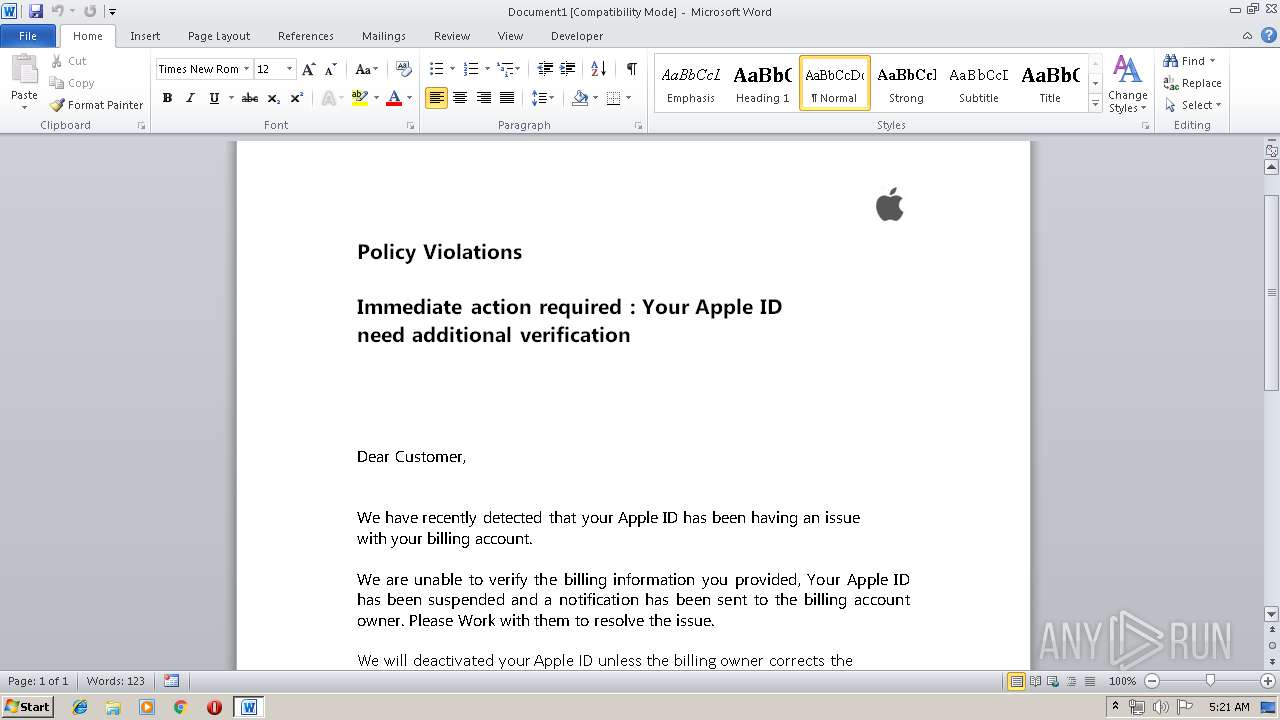The height and width of the screenshot is (720, 1280).
Task: Apply red font color
Action: tap(394, 98)
